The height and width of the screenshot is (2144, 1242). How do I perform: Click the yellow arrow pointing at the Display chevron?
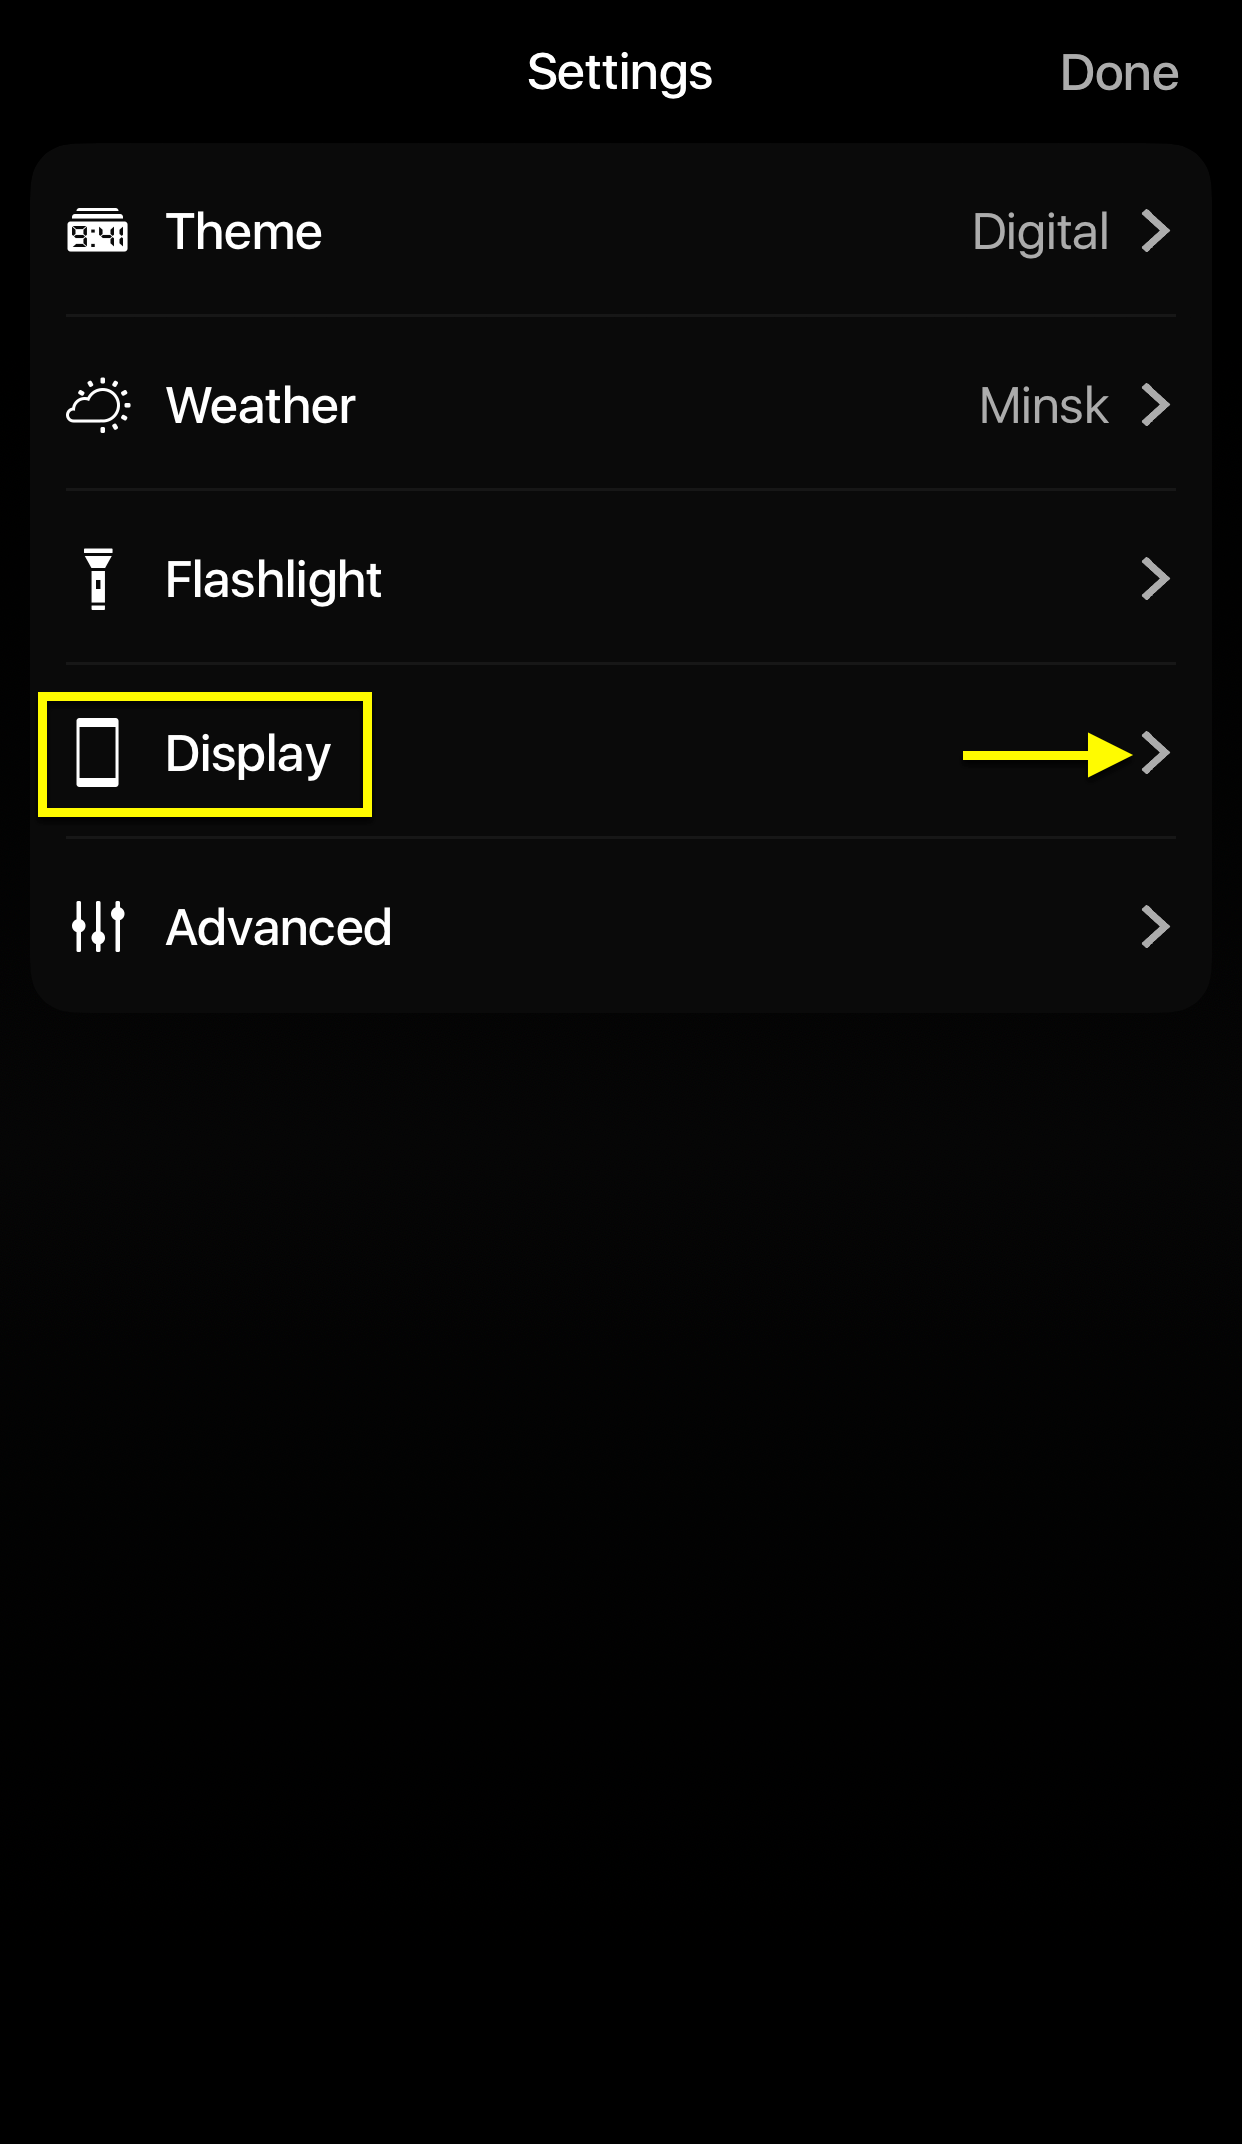coord(1047,755)
